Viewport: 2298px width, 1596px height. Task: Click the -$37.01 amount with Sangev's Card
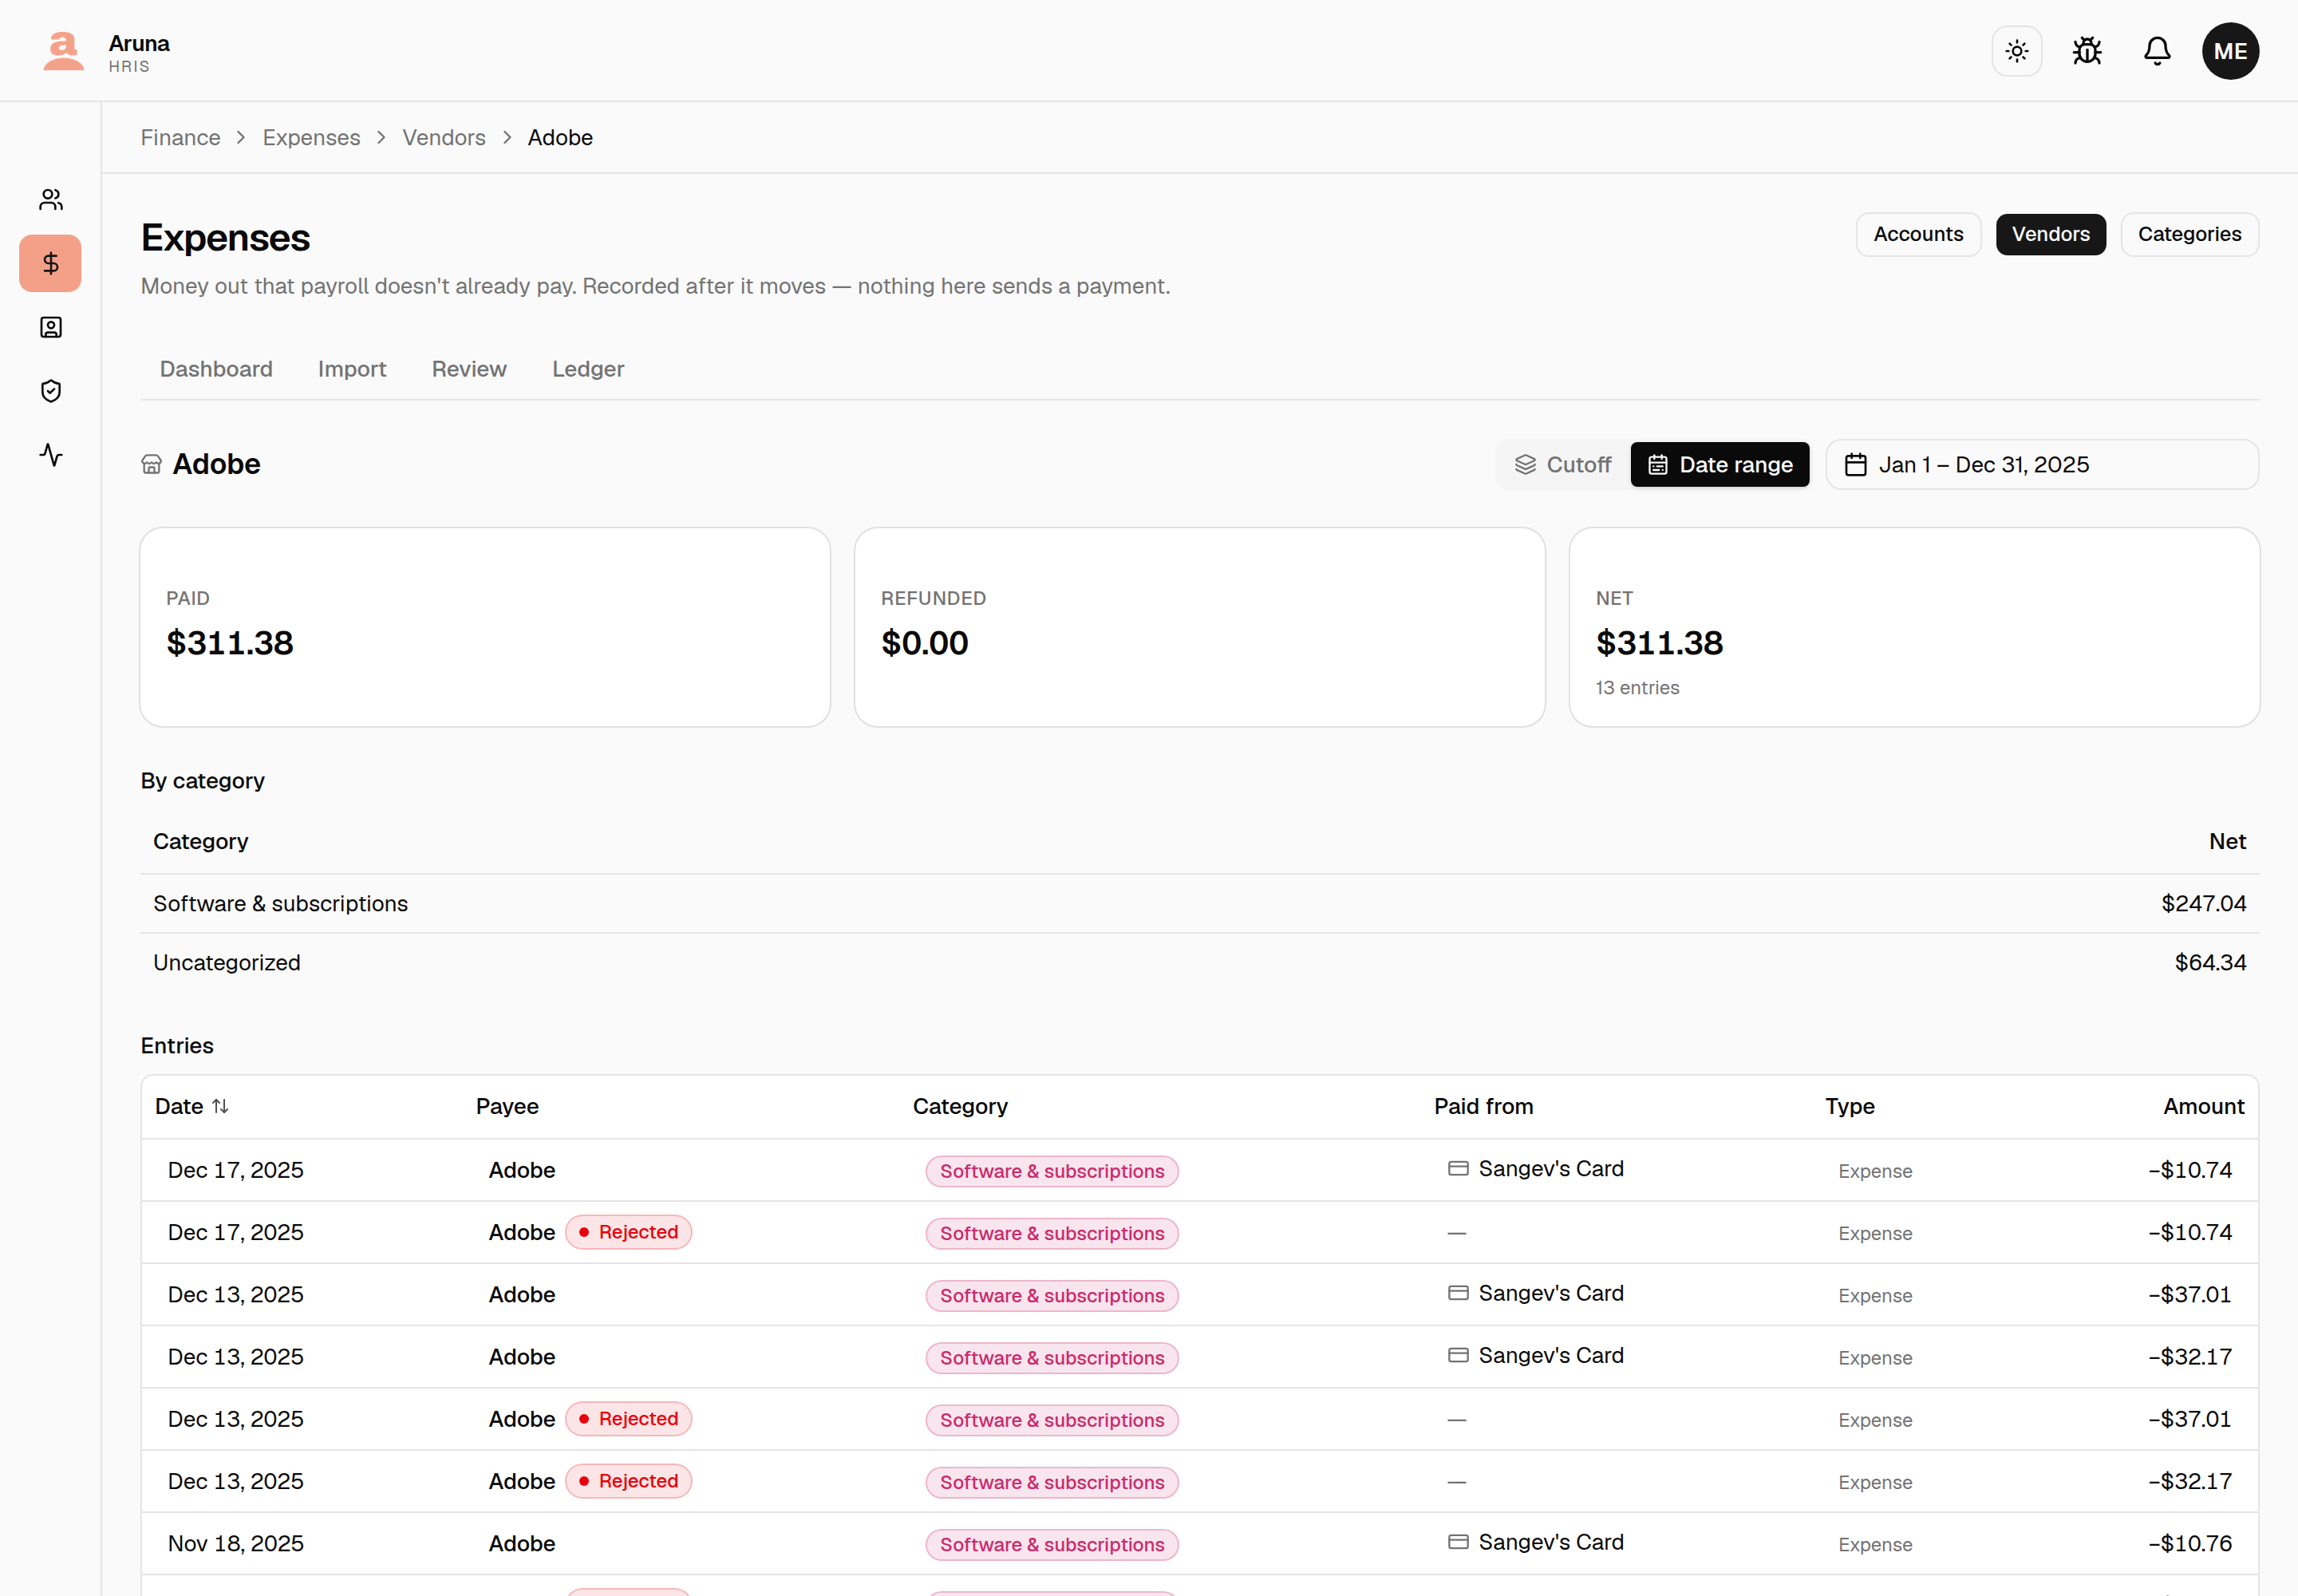pyautogui.click(x=2189, y=1294)
